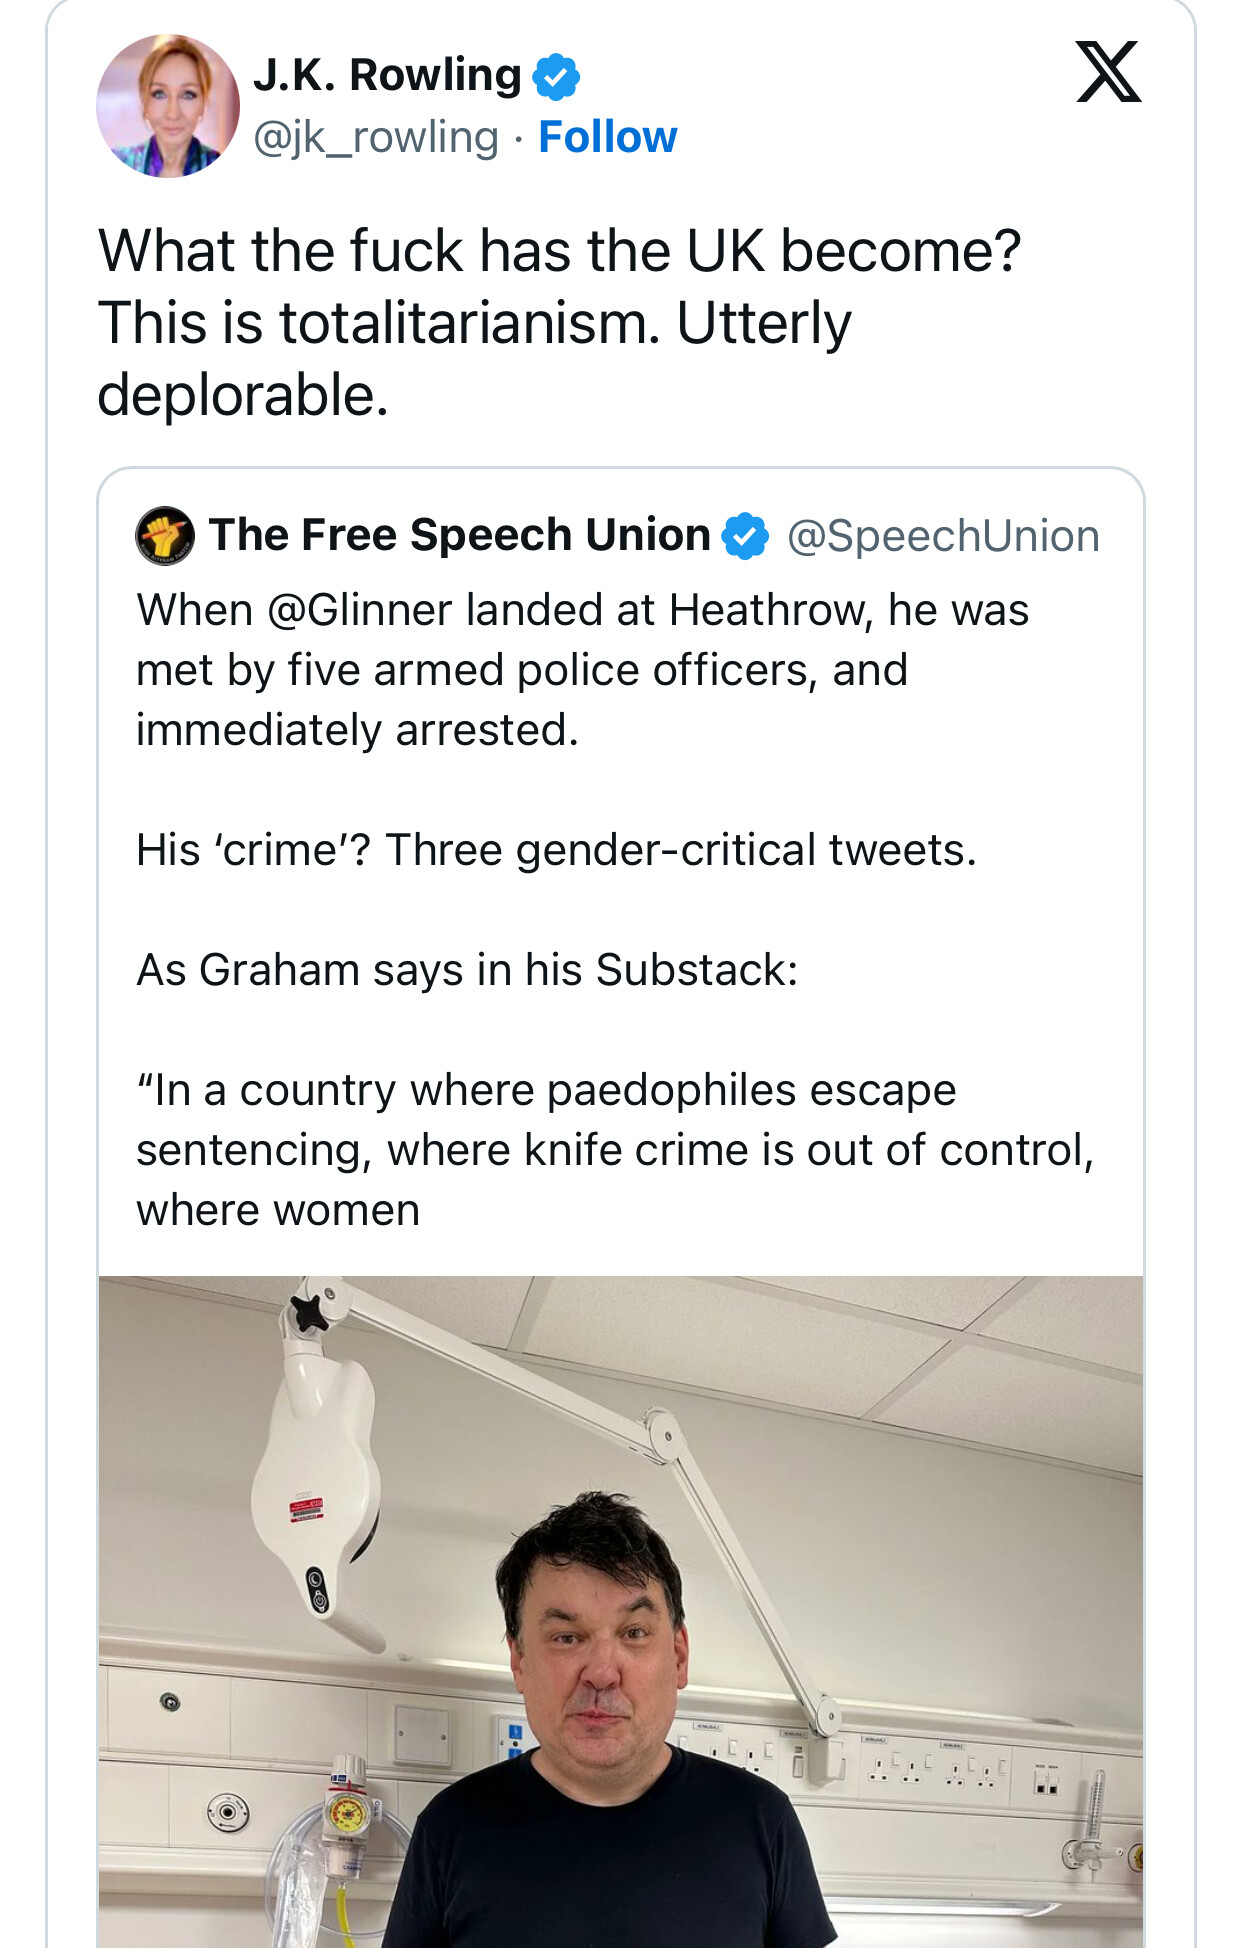The height and width of the screenshot is (1948, 1242).
Task: Follow the @jk_rowling account
Action: (607, 137)
